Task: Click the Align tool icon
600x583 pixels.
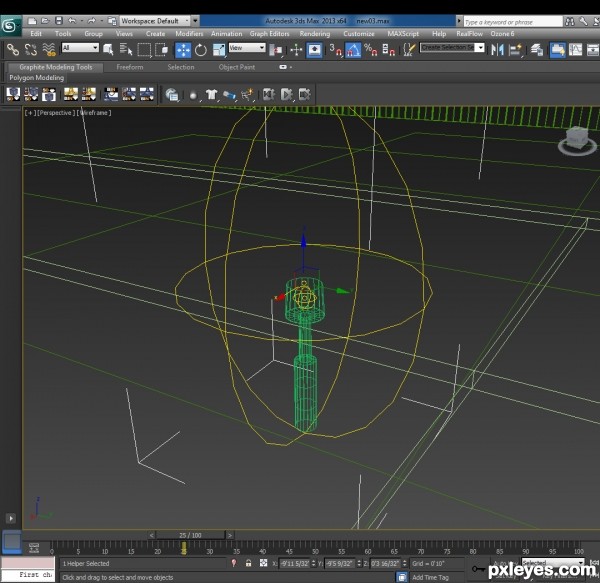Action: 515,50
